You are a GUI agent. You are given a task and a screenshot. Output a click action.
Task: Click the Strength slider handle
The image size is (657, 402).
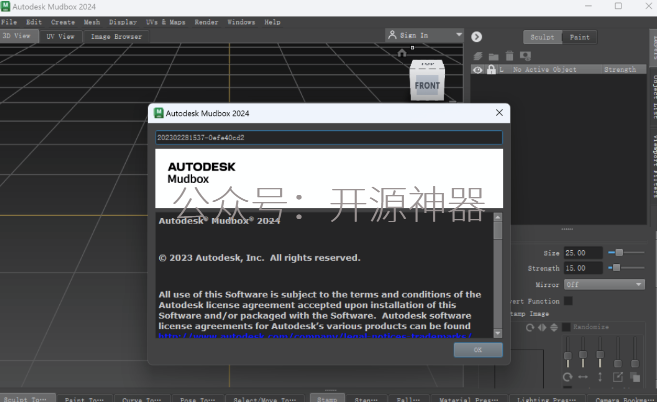point(616,267)
